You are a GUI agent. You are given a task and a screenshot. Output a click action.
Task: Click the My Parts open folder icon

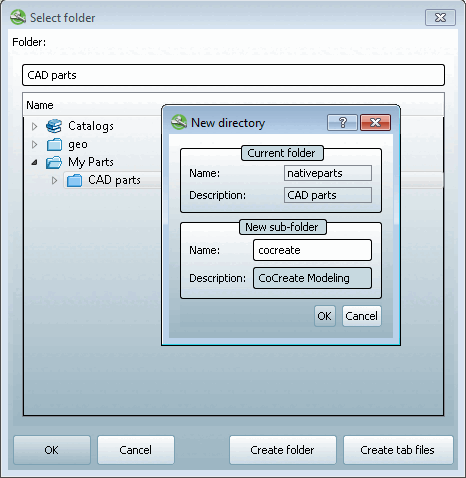tap(54, 163)
